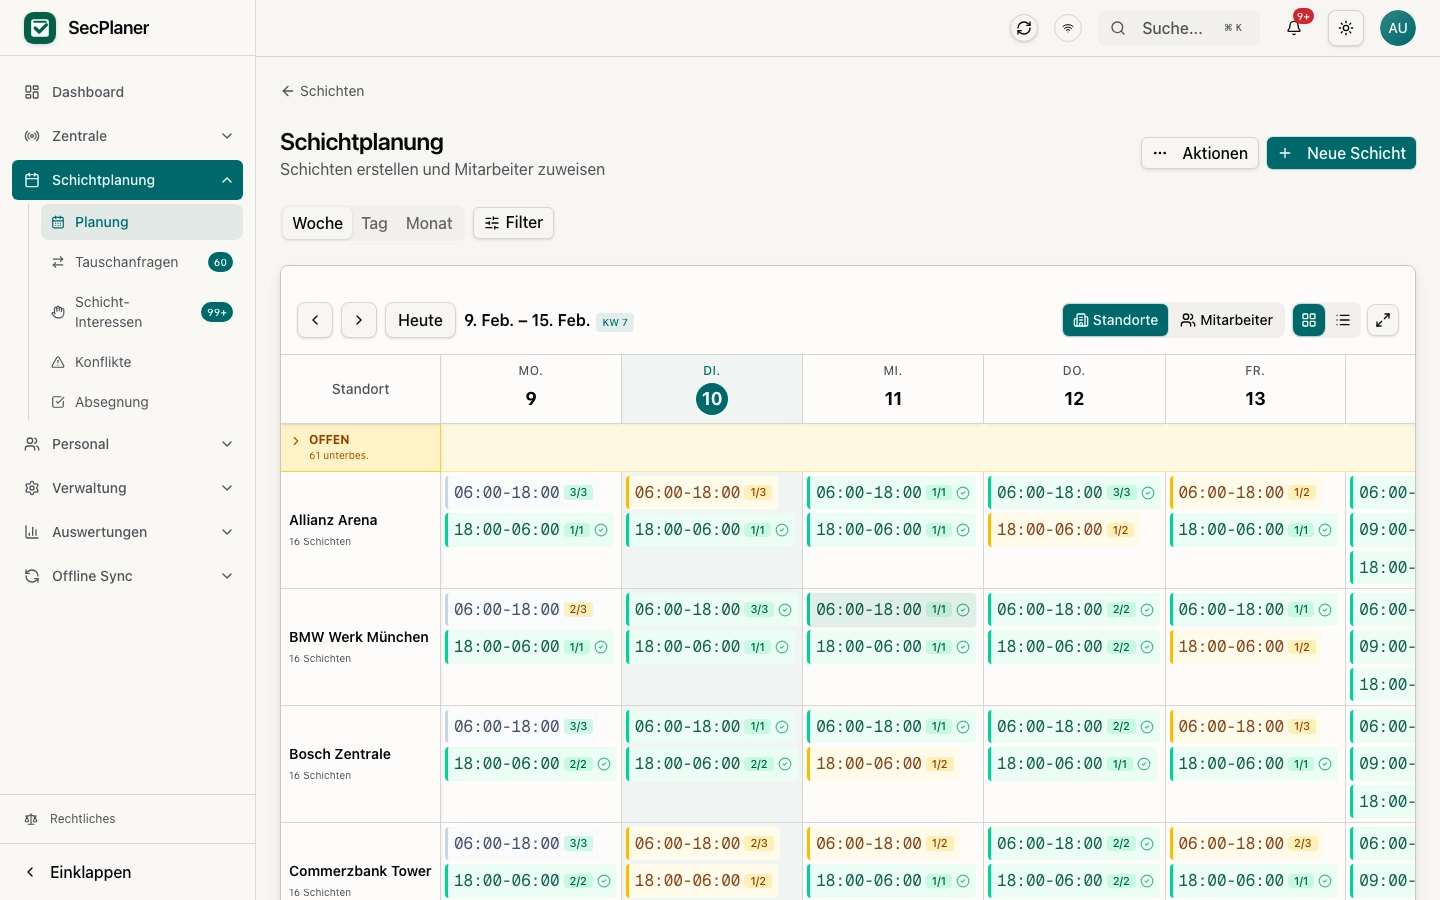Open the fullscreen expand icon on the planner
The image size is (1440, 900).
(x=1383, y=320)
